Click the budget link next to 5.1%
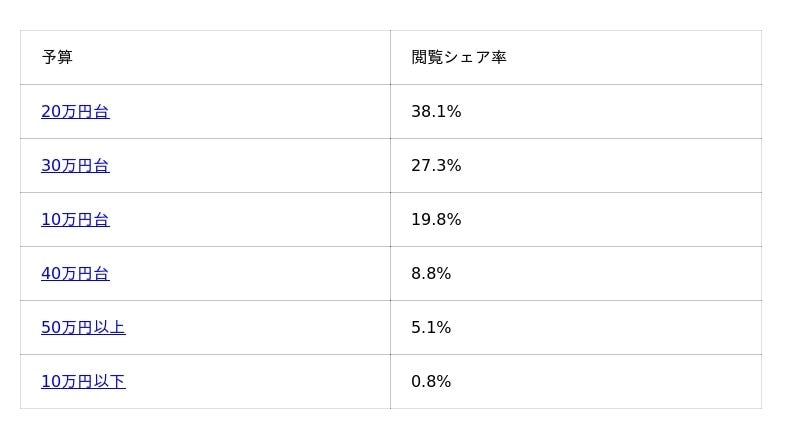The image size is (800, 439). click(x=83, y=328)
